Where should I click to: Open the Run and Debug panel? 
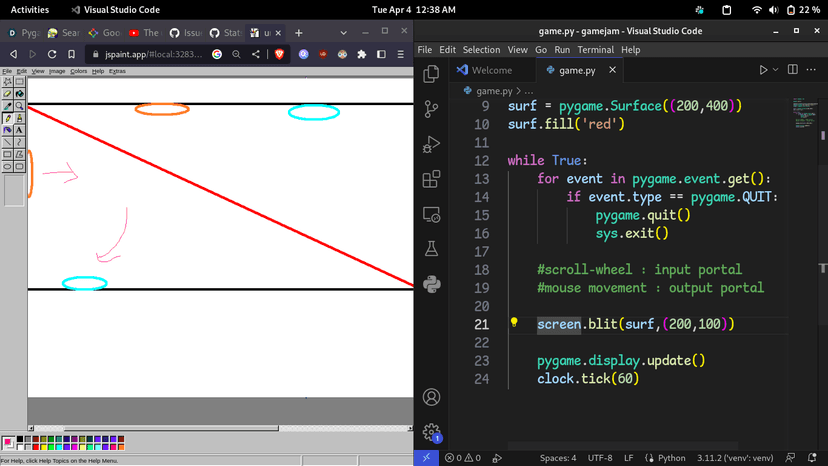pos(432,145)
